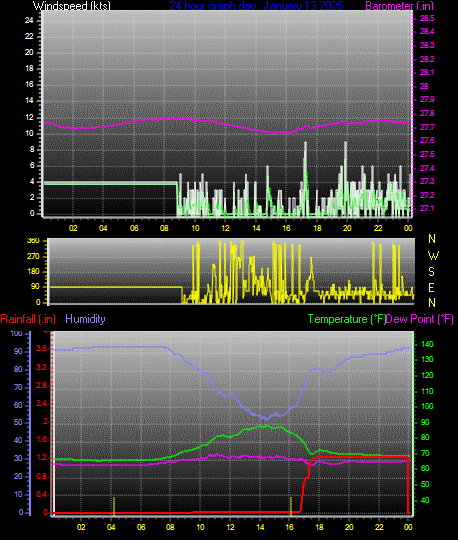Click the Rainfall (.in) legend label
This screenshot has width=458, height=540.
point(28,319)
